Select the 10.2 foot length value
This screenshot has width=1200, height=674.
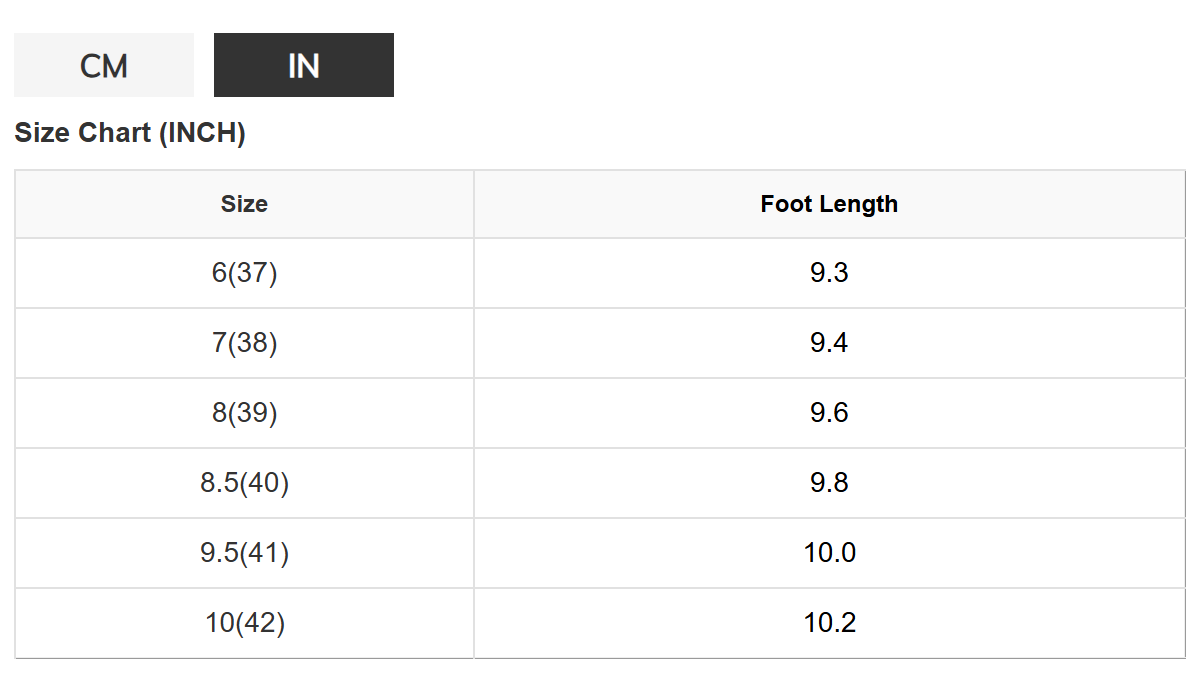(829, 623)
